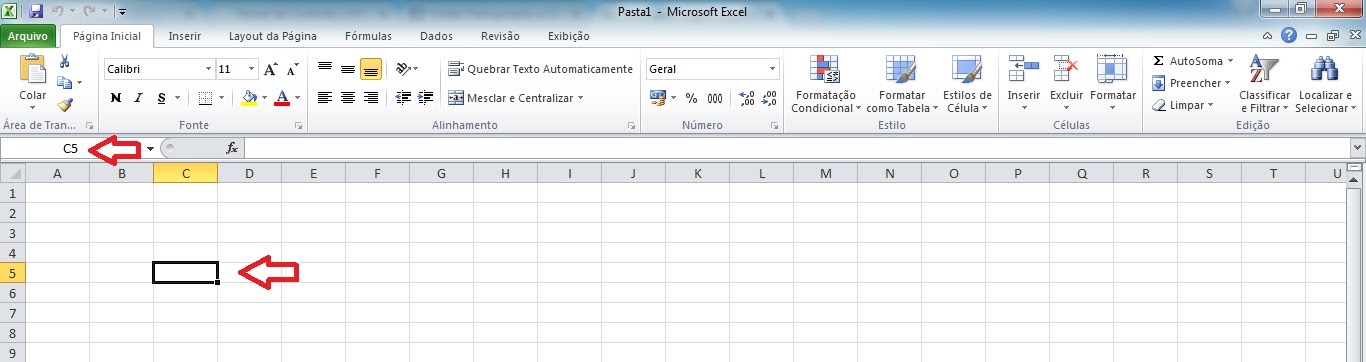Click the text Orientation icon

403,69
